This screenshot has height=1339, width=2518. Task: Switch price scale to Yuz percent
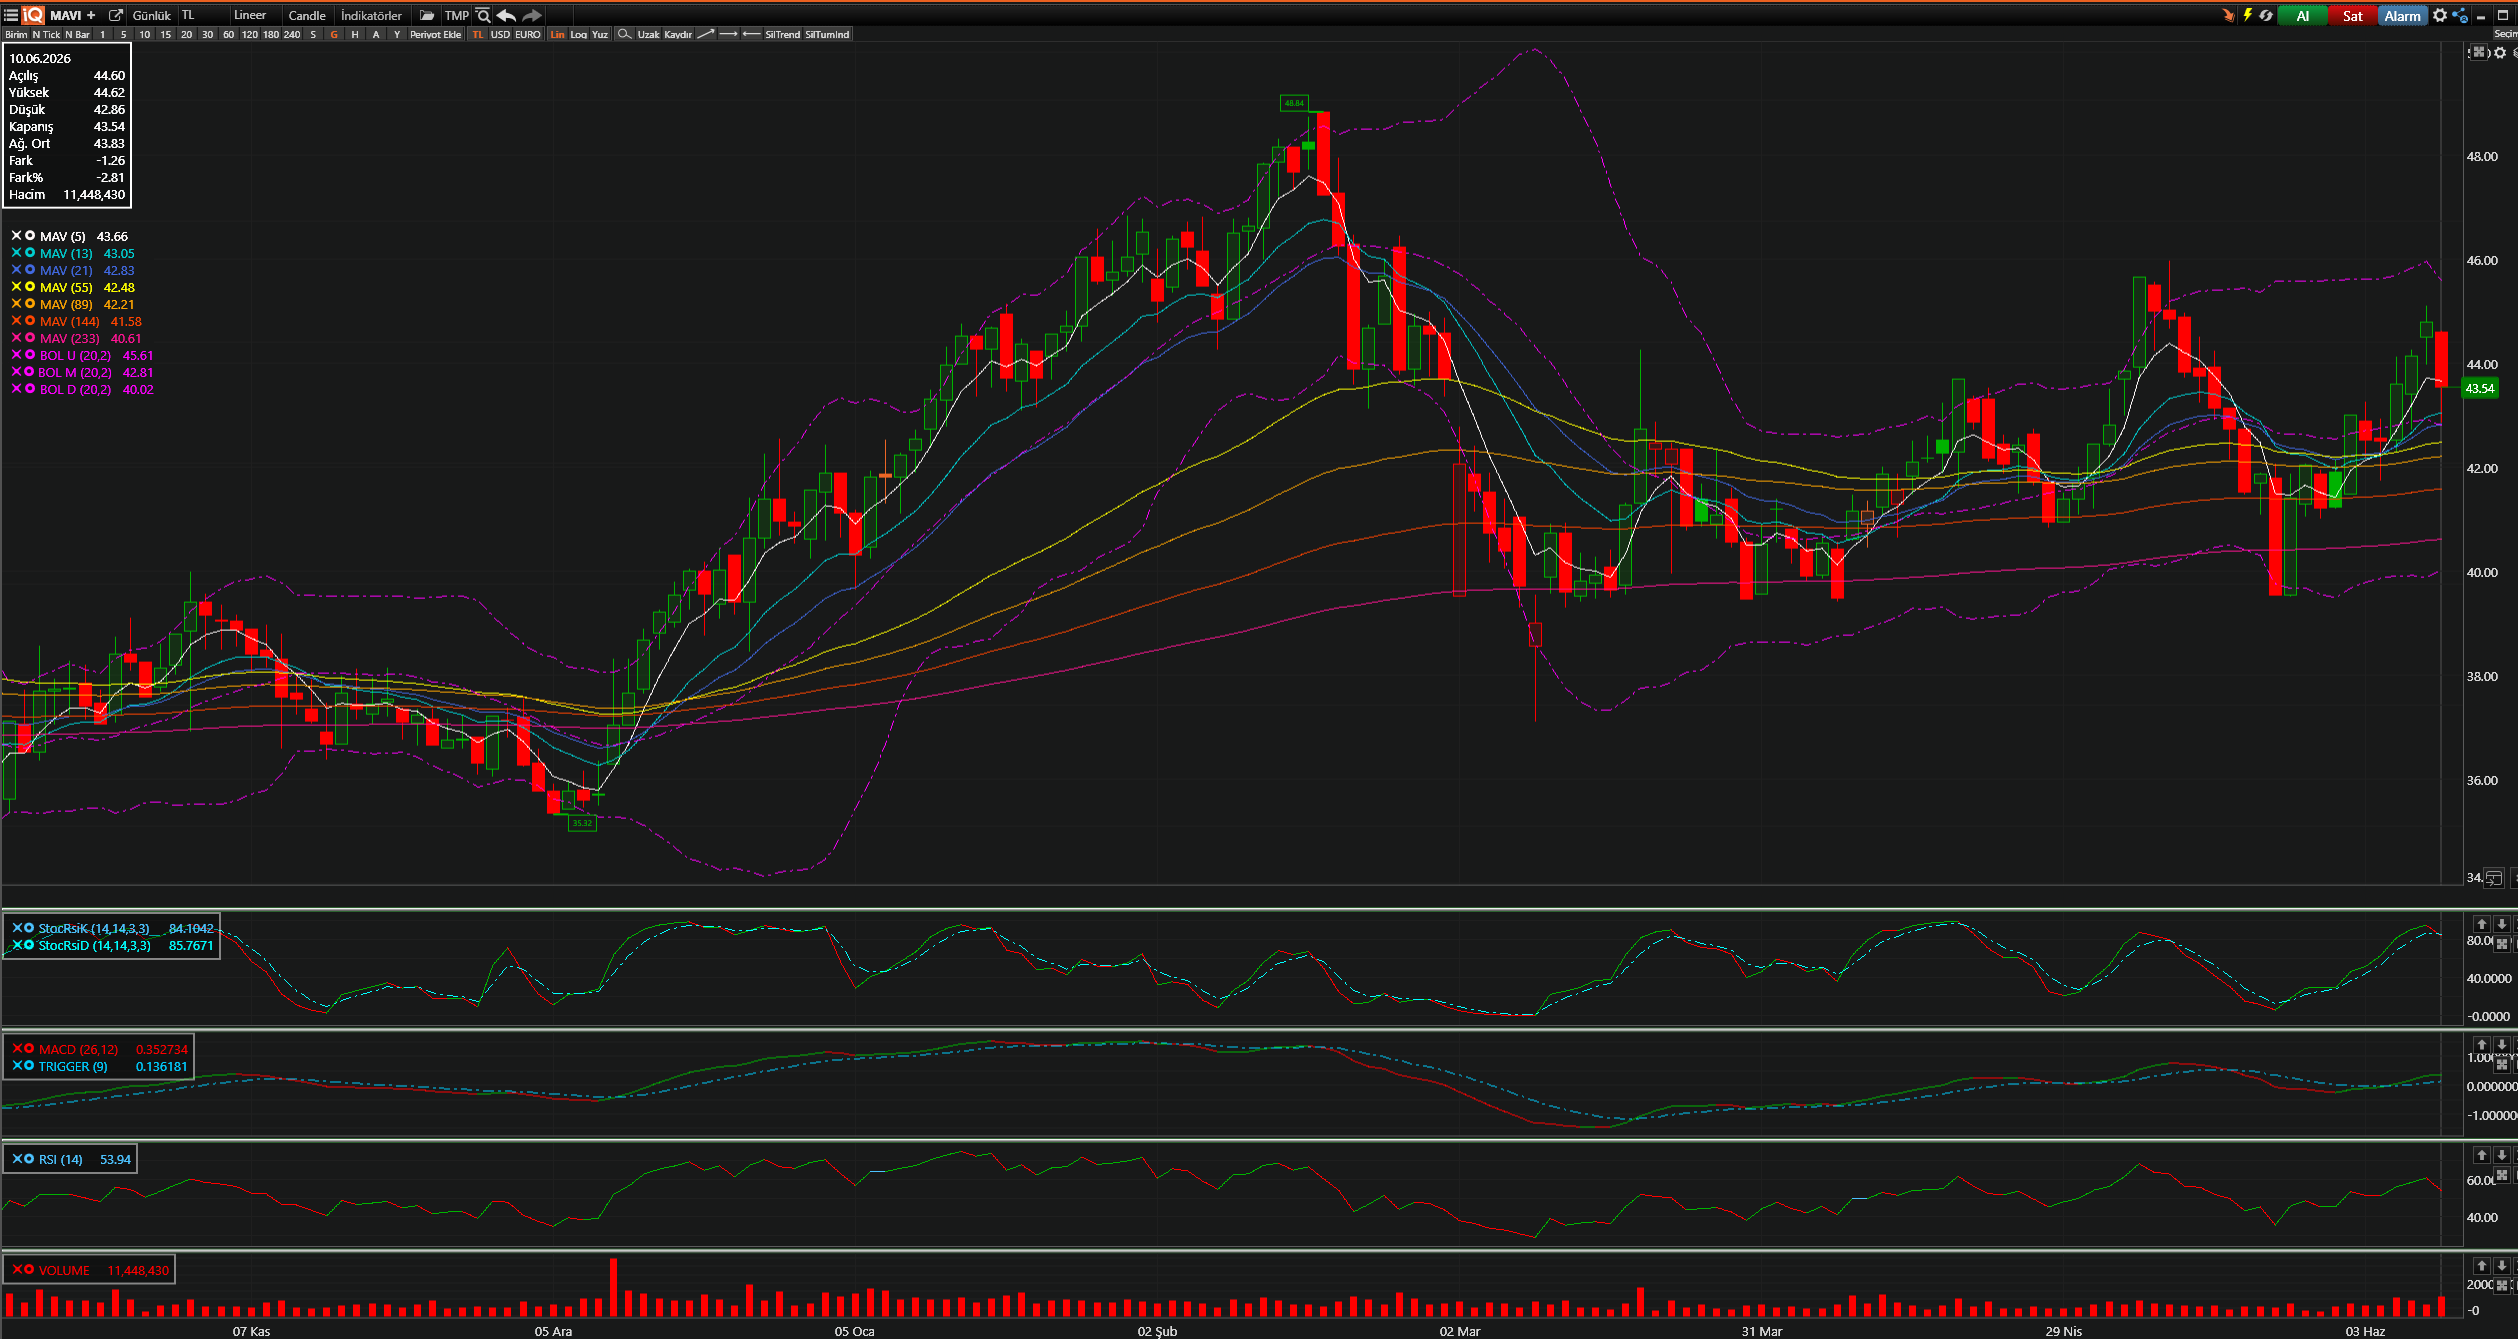(x=600, y=34)
